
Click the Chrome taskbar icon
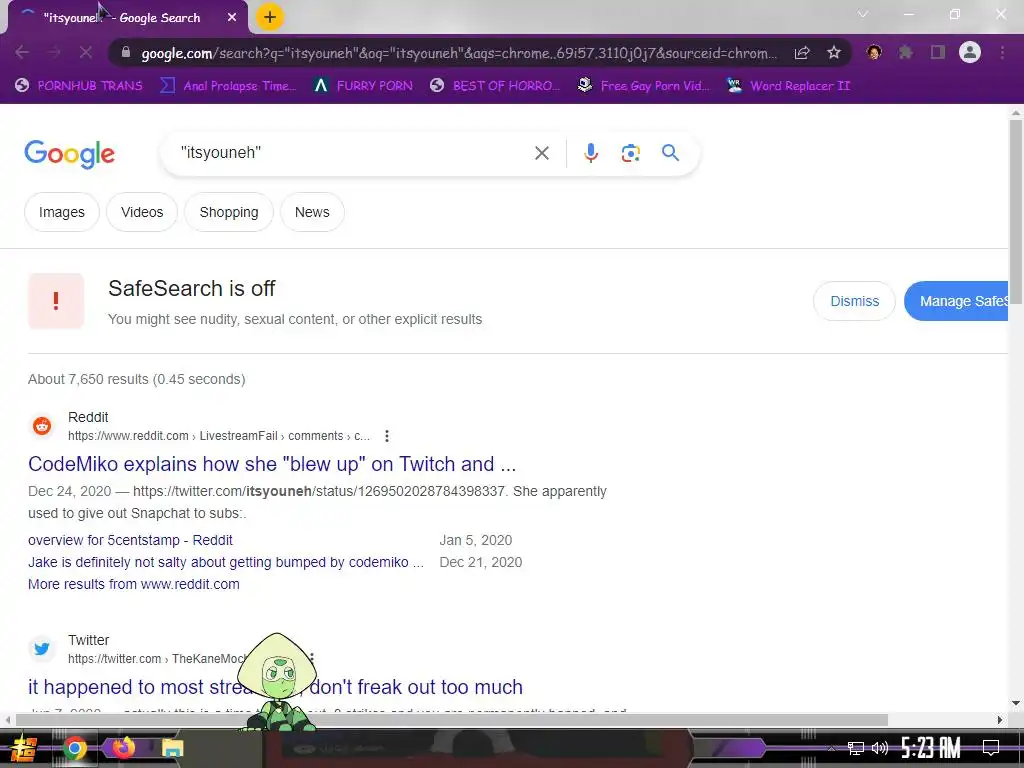[74, 748]
